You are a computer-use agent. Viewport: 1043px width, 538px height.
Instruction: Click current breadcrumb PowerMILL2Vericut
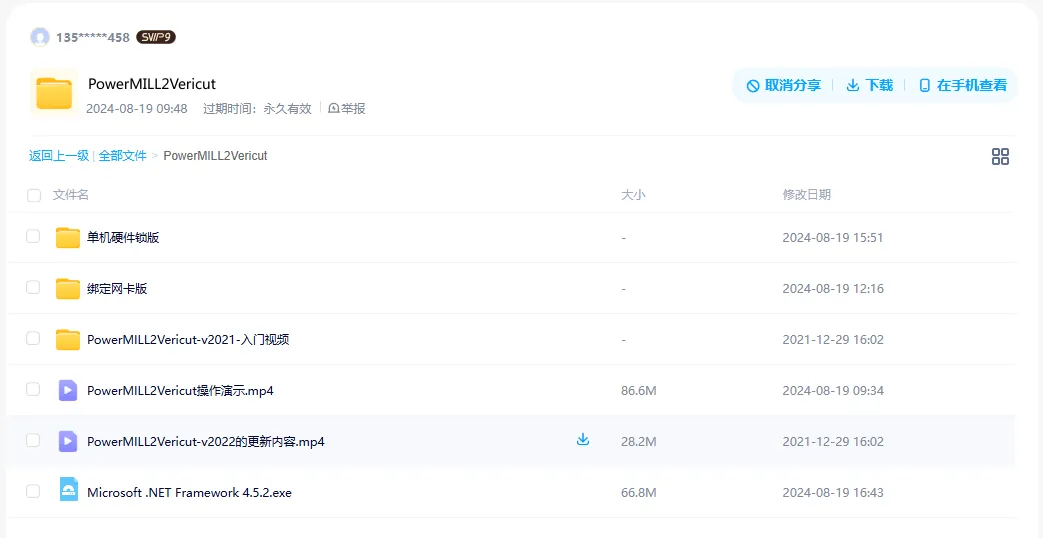[x=216, y=156]
